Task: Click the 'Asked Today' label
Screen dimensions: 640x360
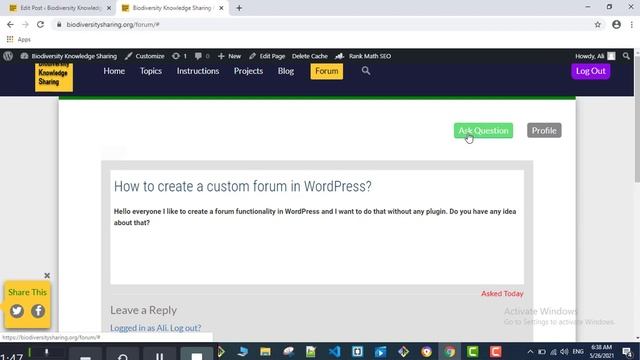Action: (502, 293)
